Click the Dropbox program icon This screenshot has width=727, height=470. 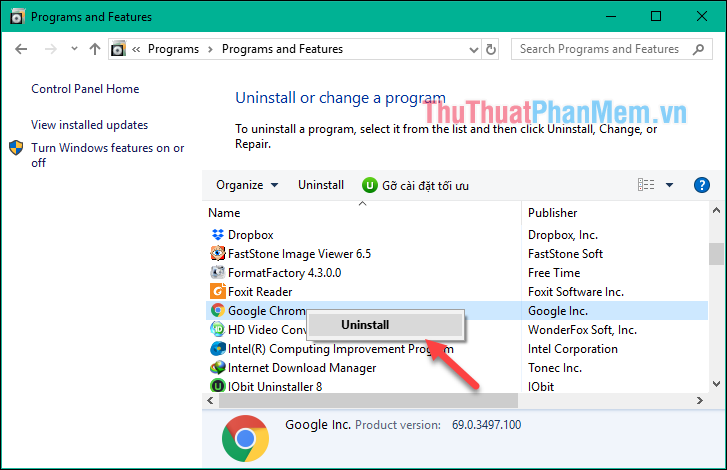pyautogui.click(x=217, y=235)
